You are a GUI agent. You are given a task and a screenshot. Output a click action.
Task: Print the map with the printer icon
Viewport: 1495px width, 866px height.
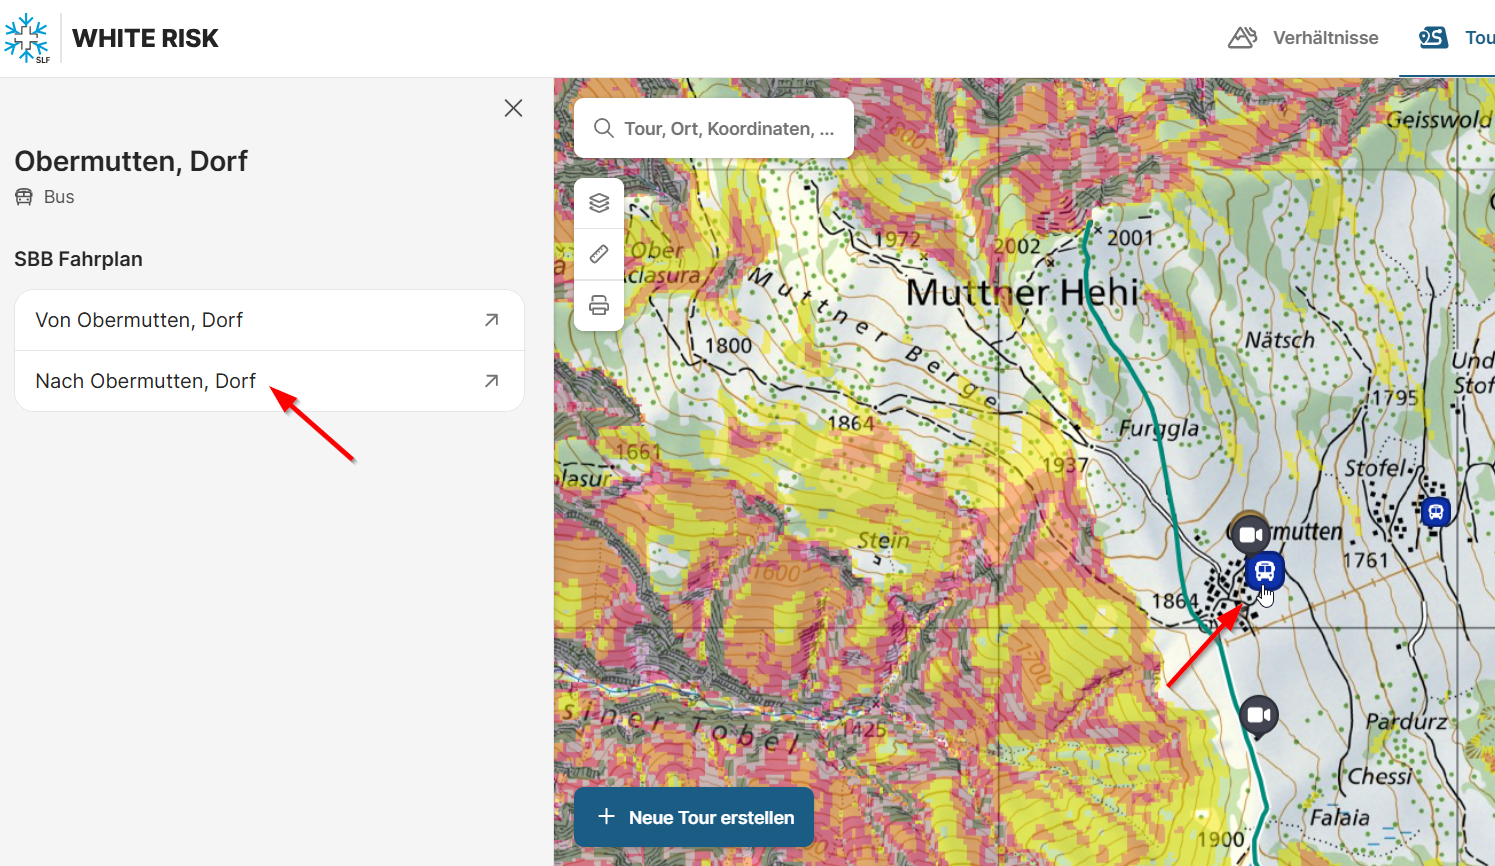coord(599,305)
